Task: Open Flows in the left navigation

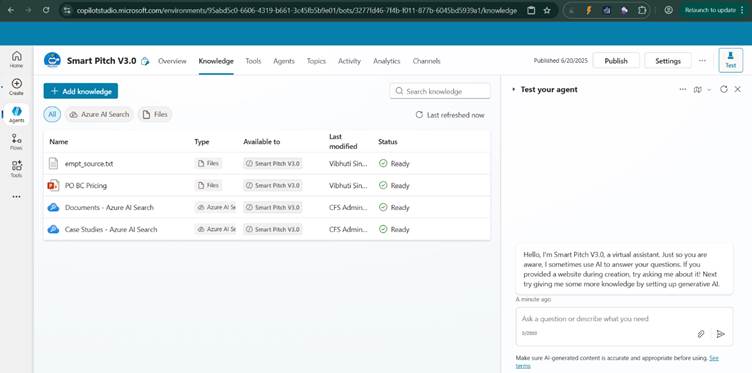Action: tap(16, 142)
